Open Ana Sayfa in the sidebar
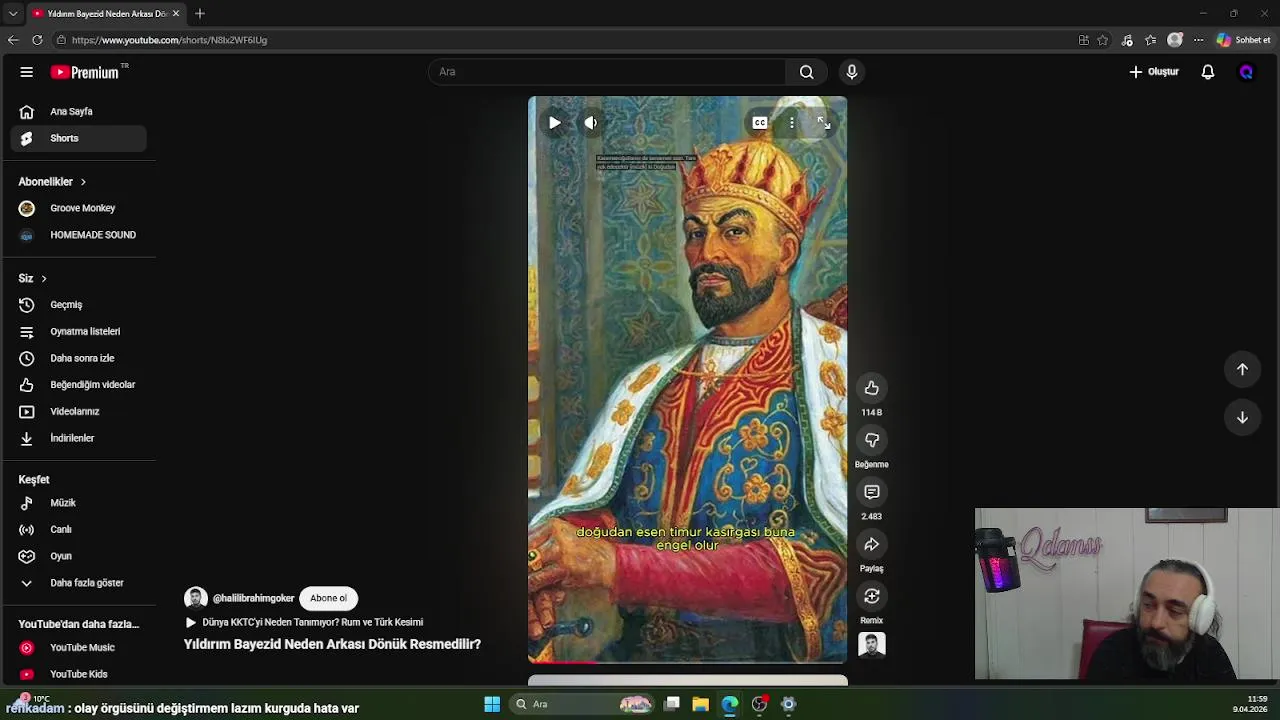This screenshot has width=1280, height=720. (78, 112)
